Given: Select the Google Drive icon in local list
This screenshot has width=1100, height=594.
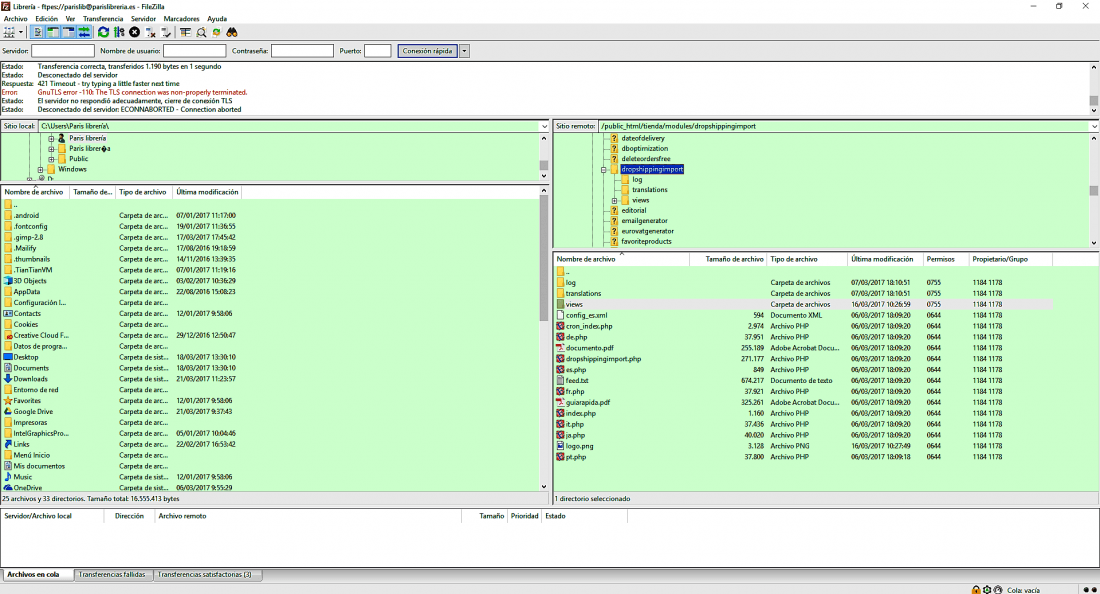Looking at the screenshot, I should click(8, 412).
